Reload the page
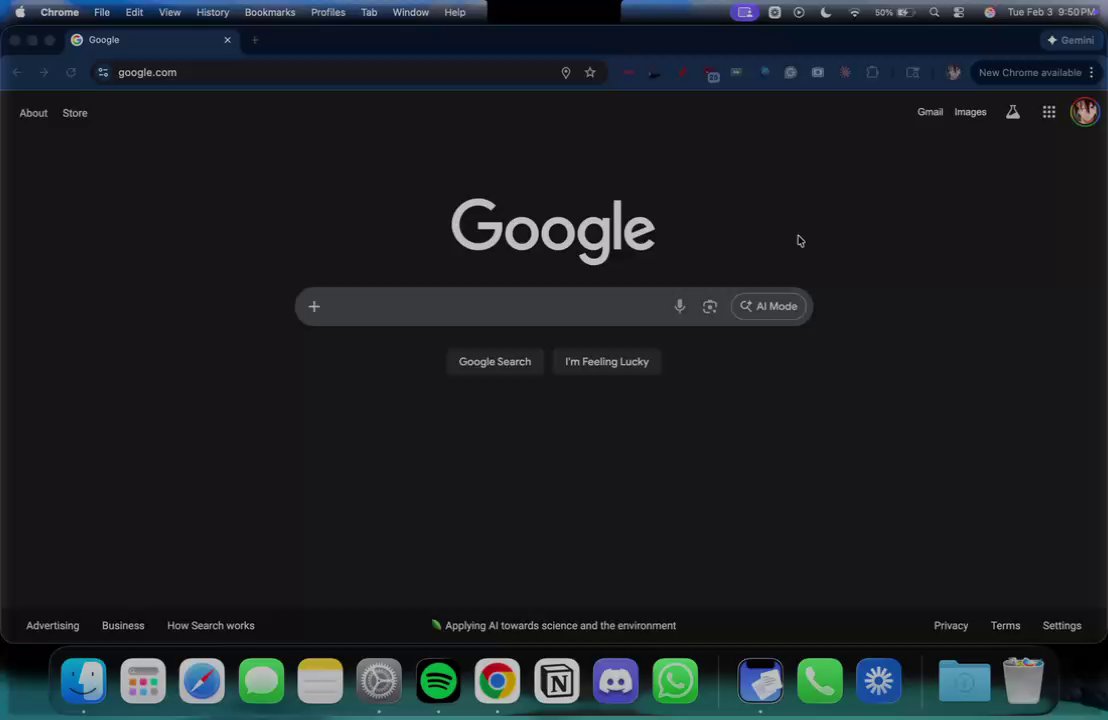Screen dimensions: 1108x720 (71, 72)
